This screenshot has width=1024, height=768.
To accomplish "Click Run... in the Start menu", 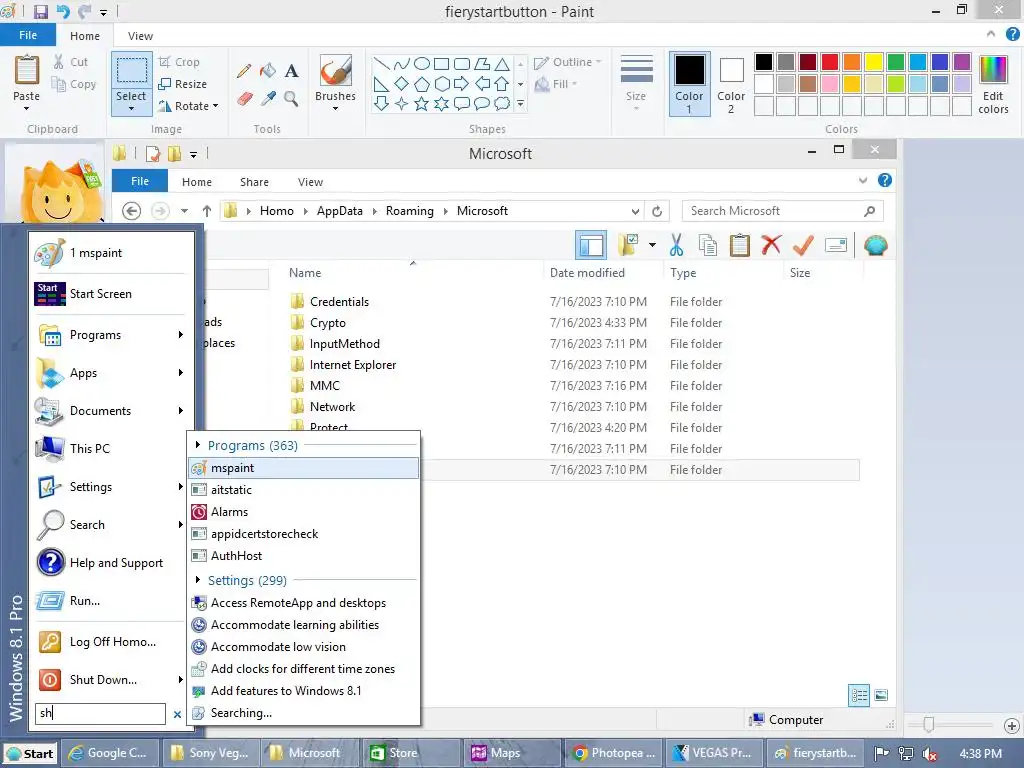I will pos(110,601).
